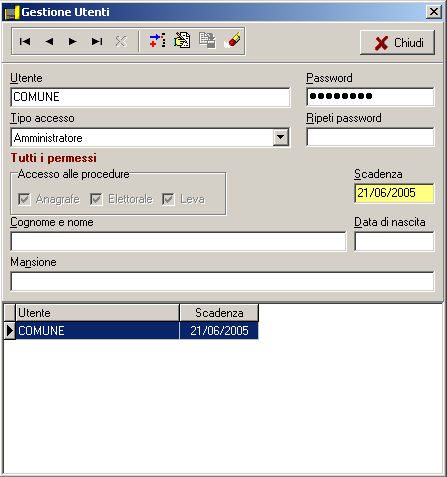
Task: Focus the Ripeti password field
Action: click(x=370, y=137)
